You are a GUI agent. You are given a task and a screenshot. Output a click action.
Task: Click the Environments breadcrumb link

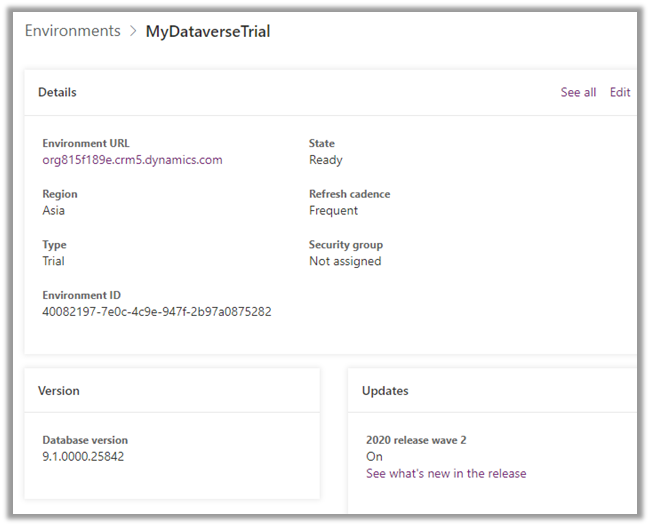[72, 31]
